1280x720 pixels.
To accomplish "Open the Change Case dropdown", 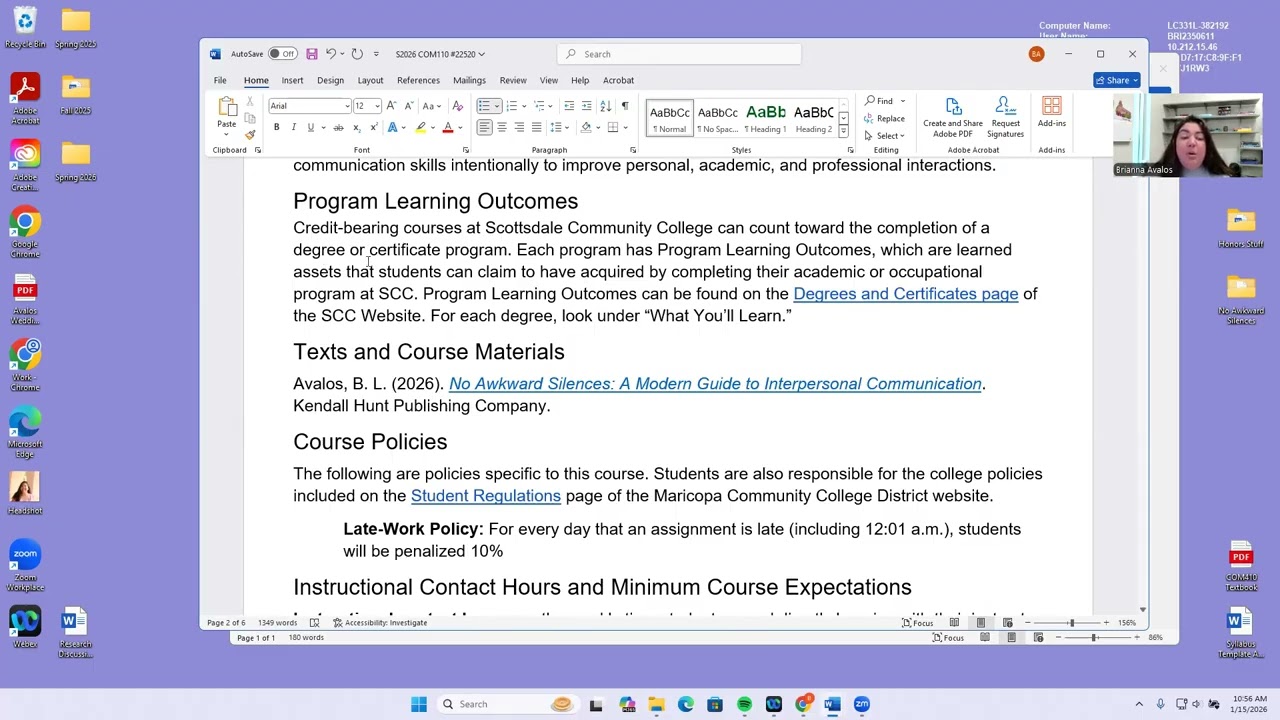I will point(431,106).
